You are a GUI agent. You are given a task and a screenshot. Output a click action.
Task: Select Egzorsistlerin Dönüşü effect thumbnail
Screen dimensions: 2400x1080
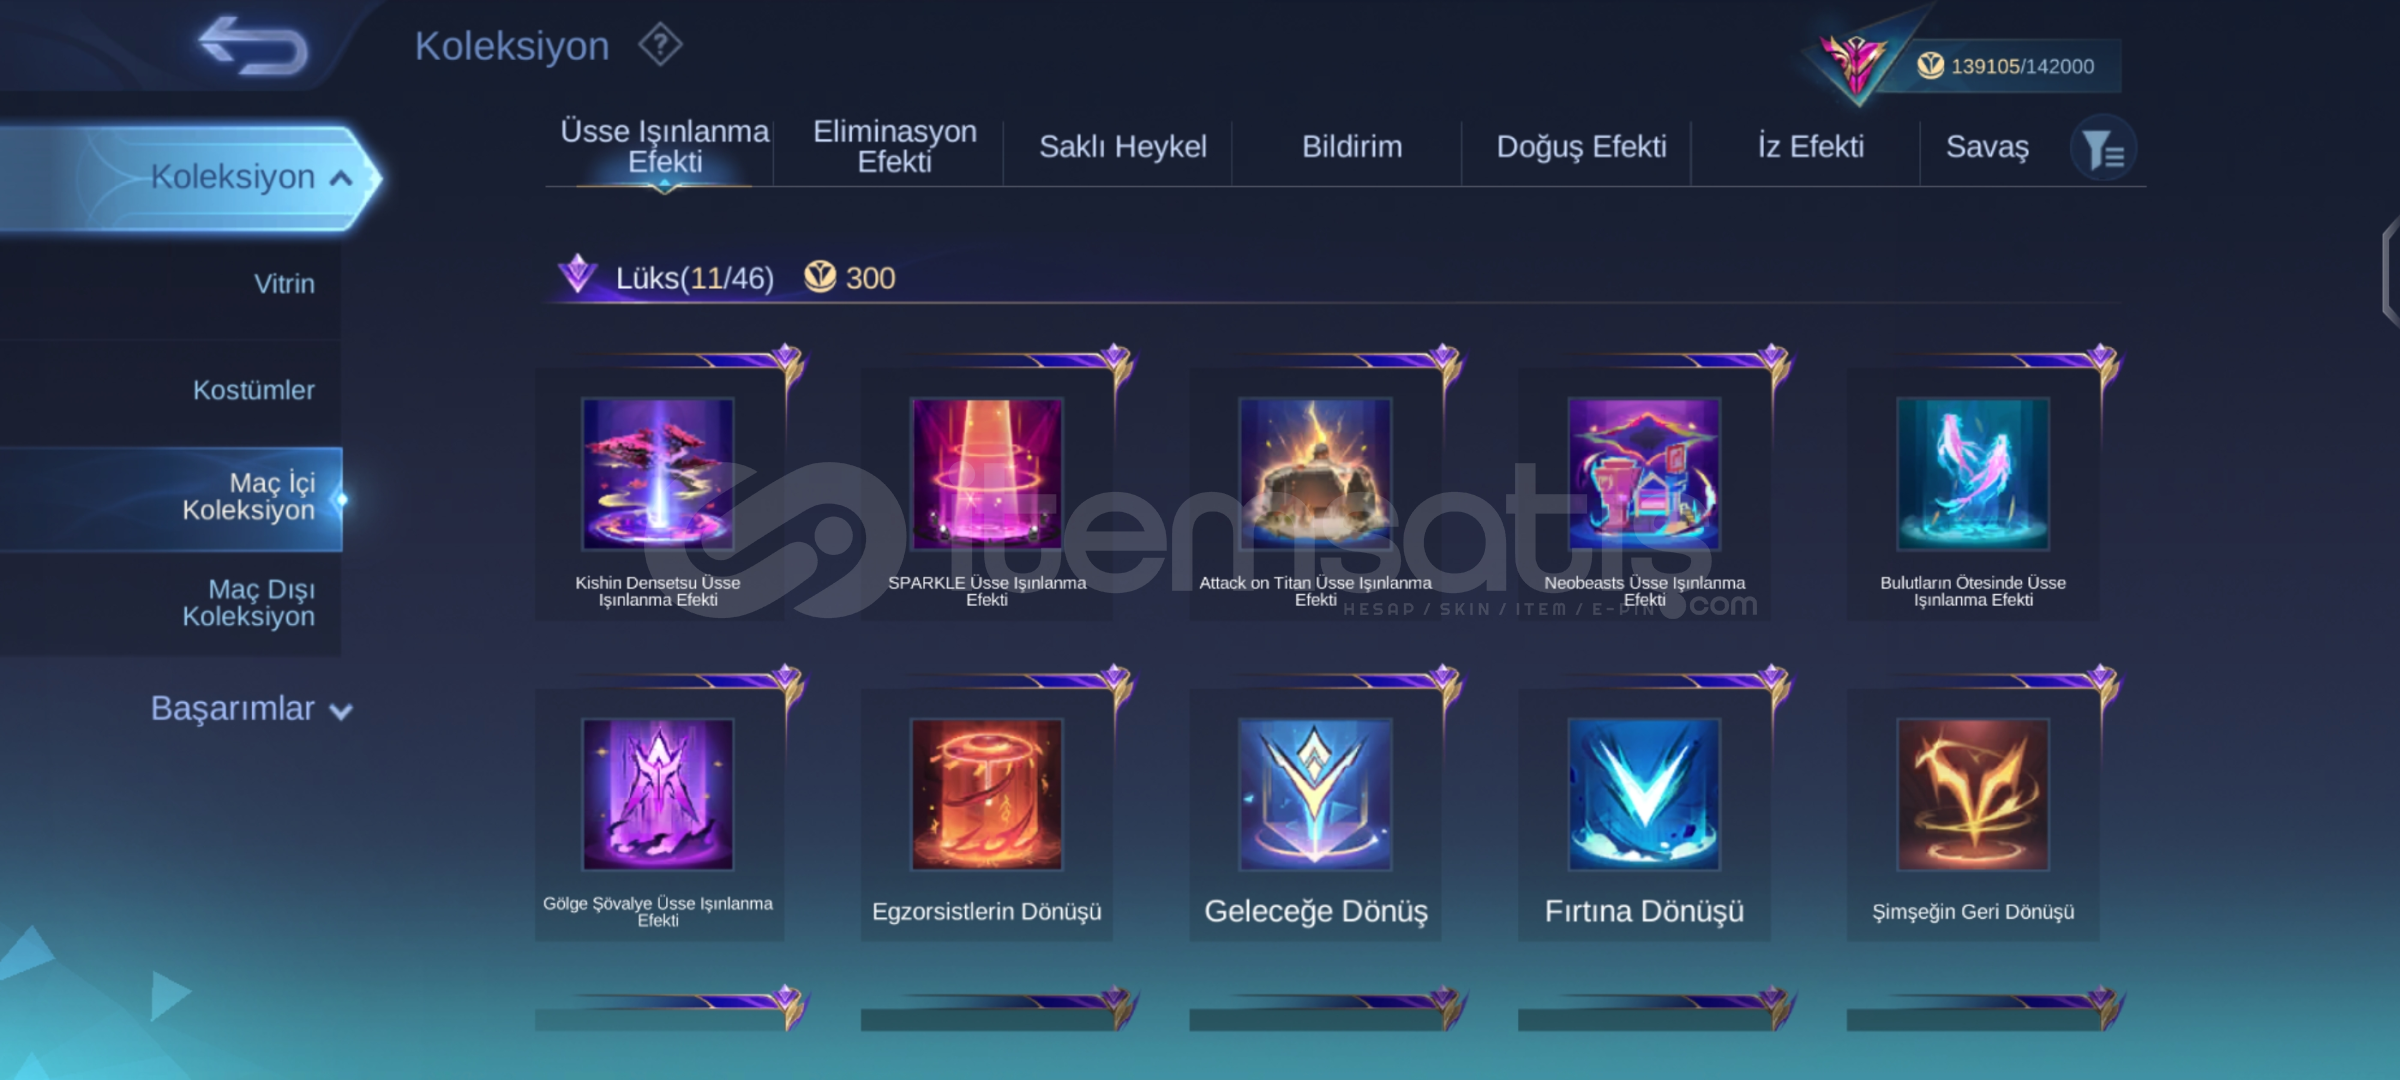point(987,794)
